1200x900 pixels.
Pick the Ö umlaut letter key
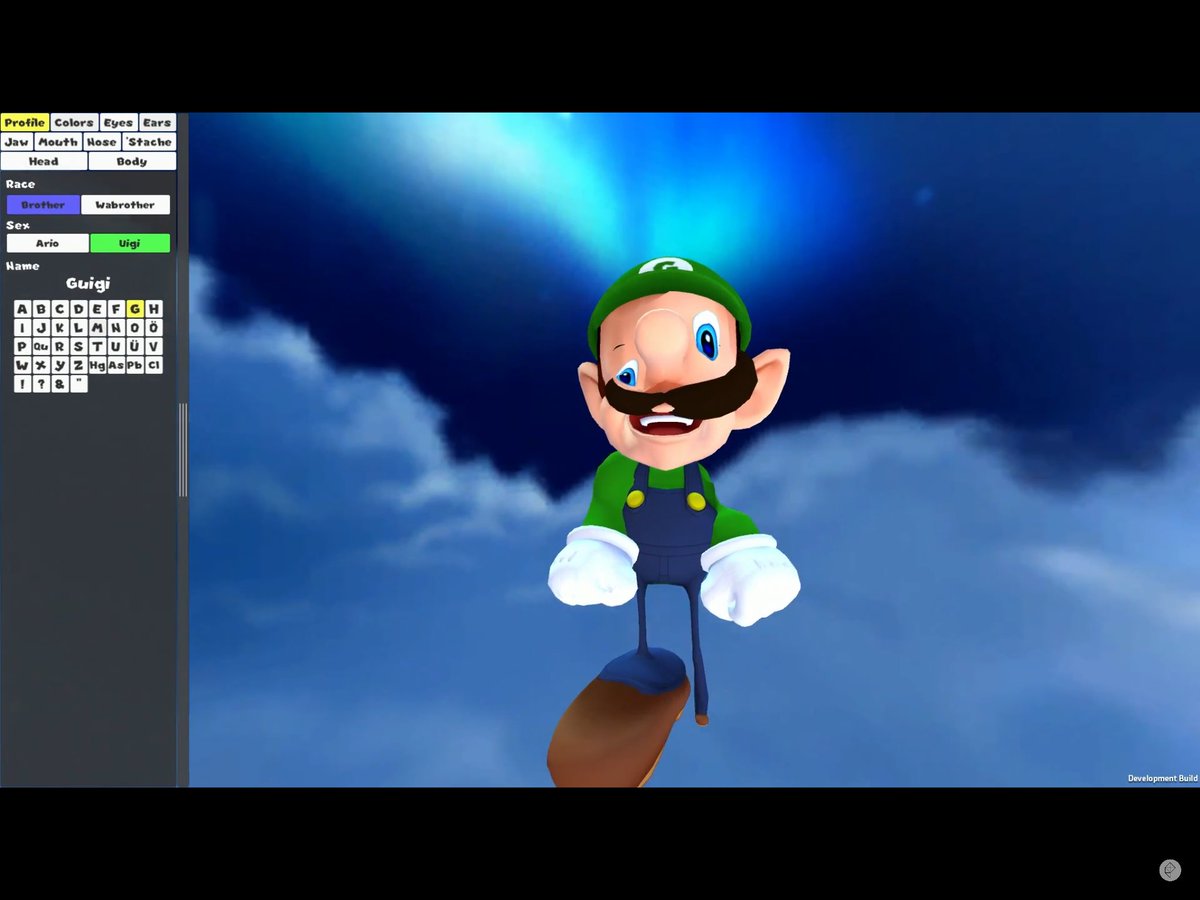pos(153,328)
